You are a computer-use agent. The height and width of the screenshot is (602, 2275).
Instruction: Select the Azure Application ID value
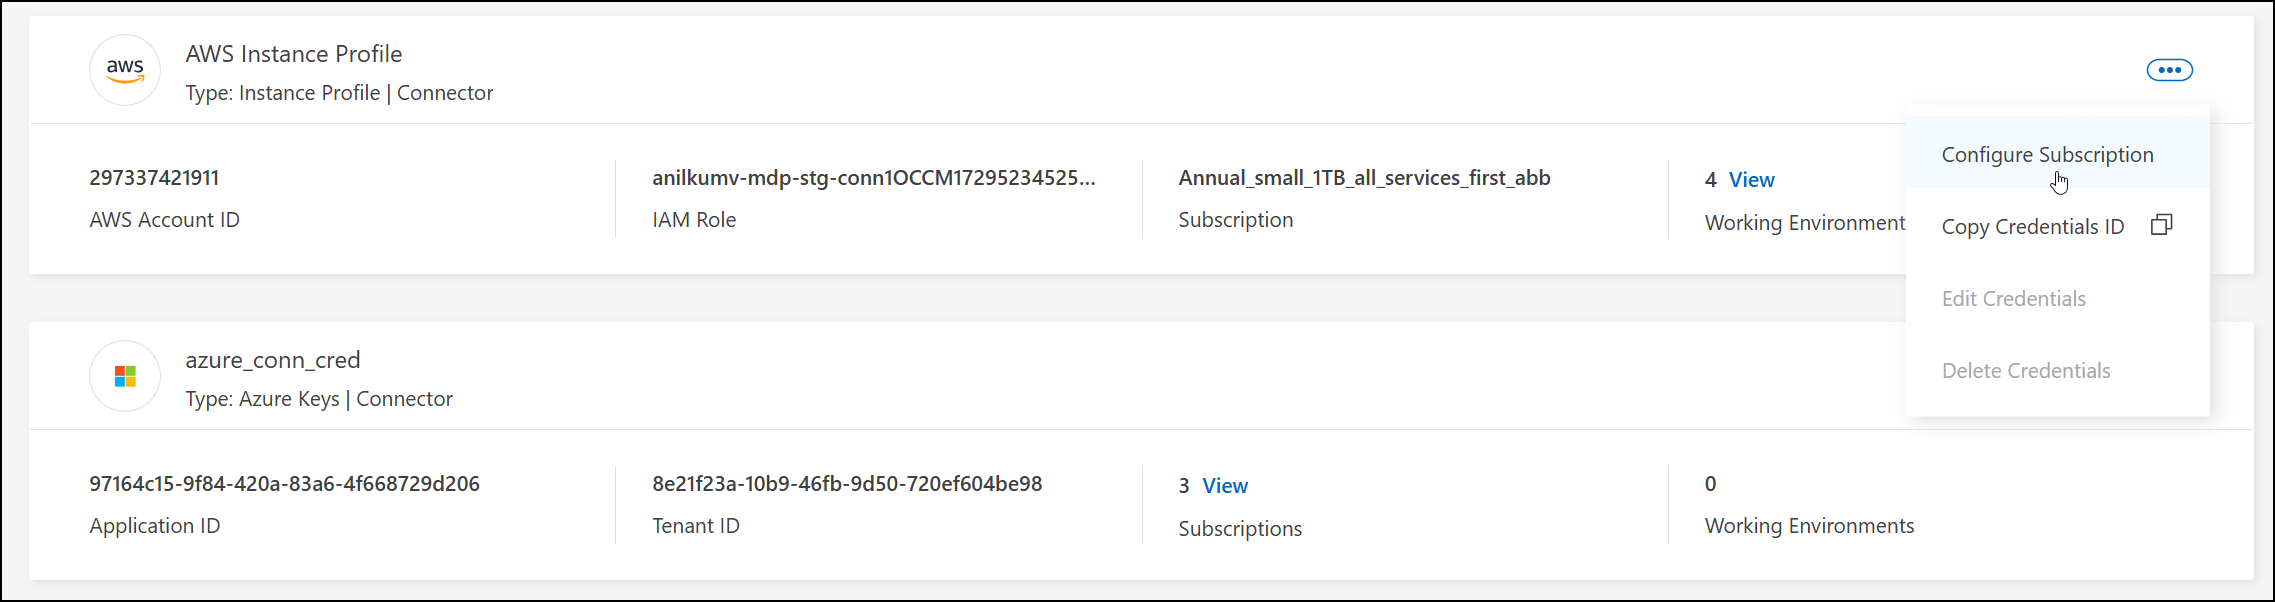284,484
